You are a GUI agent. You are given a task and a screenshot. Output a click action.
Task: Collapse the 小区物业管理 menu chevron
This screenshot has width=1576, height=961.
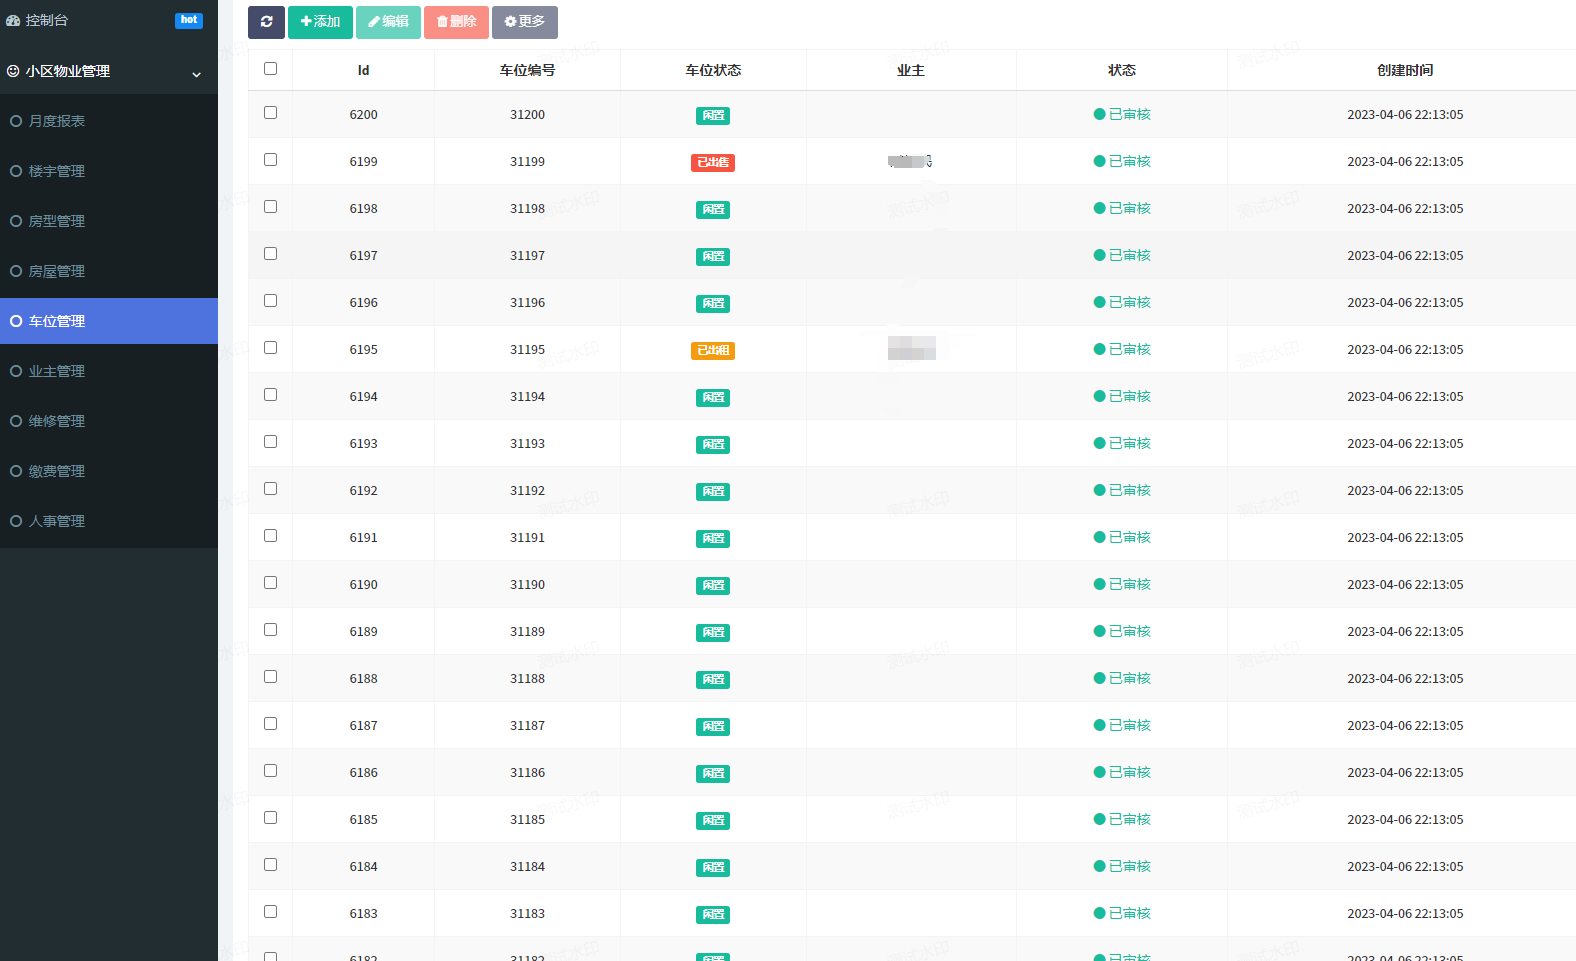tap(196, 74)
